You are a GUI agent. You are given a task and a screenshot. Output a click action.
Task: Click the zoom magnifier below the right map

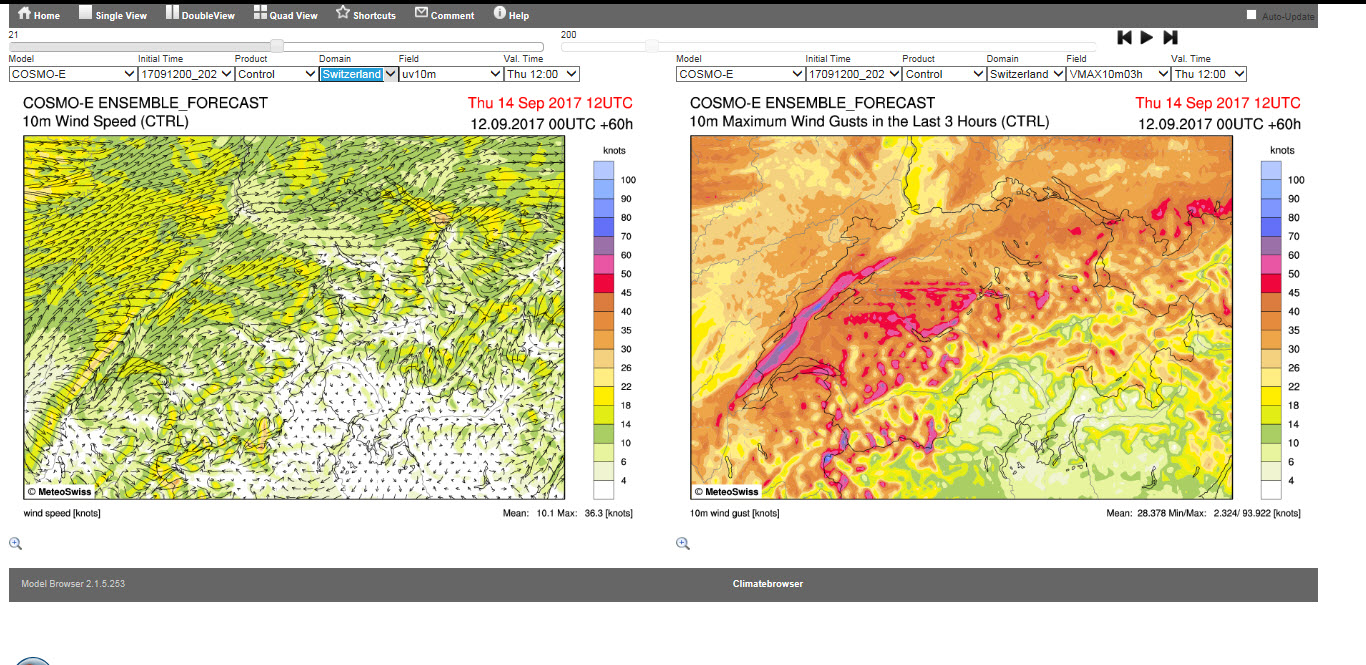(683, 543)
